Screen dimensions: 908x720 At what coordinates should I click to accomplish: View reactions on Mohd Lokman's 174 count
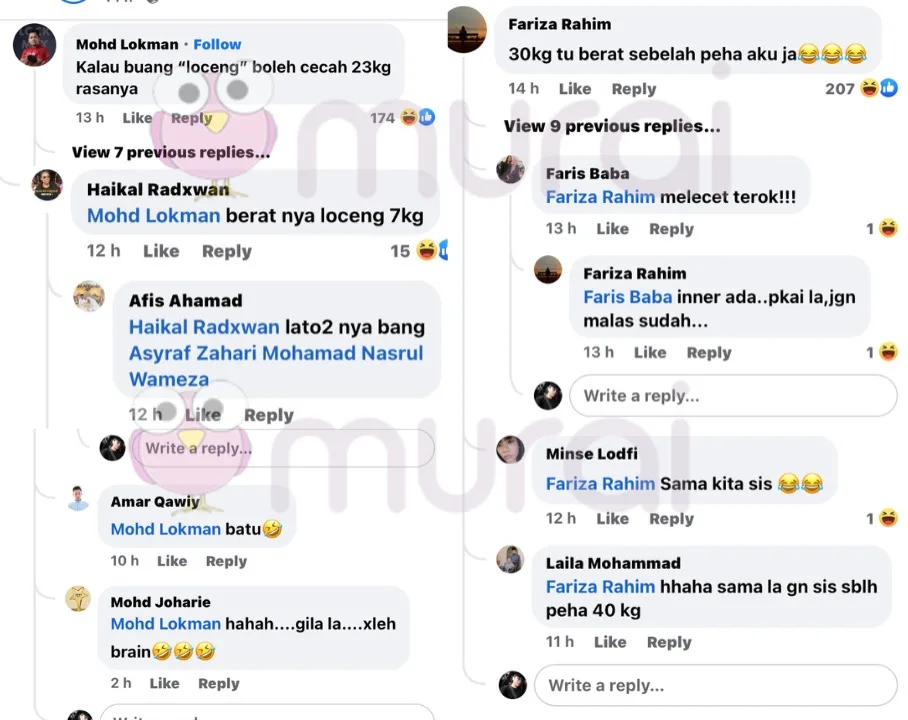tap(402, 118)
